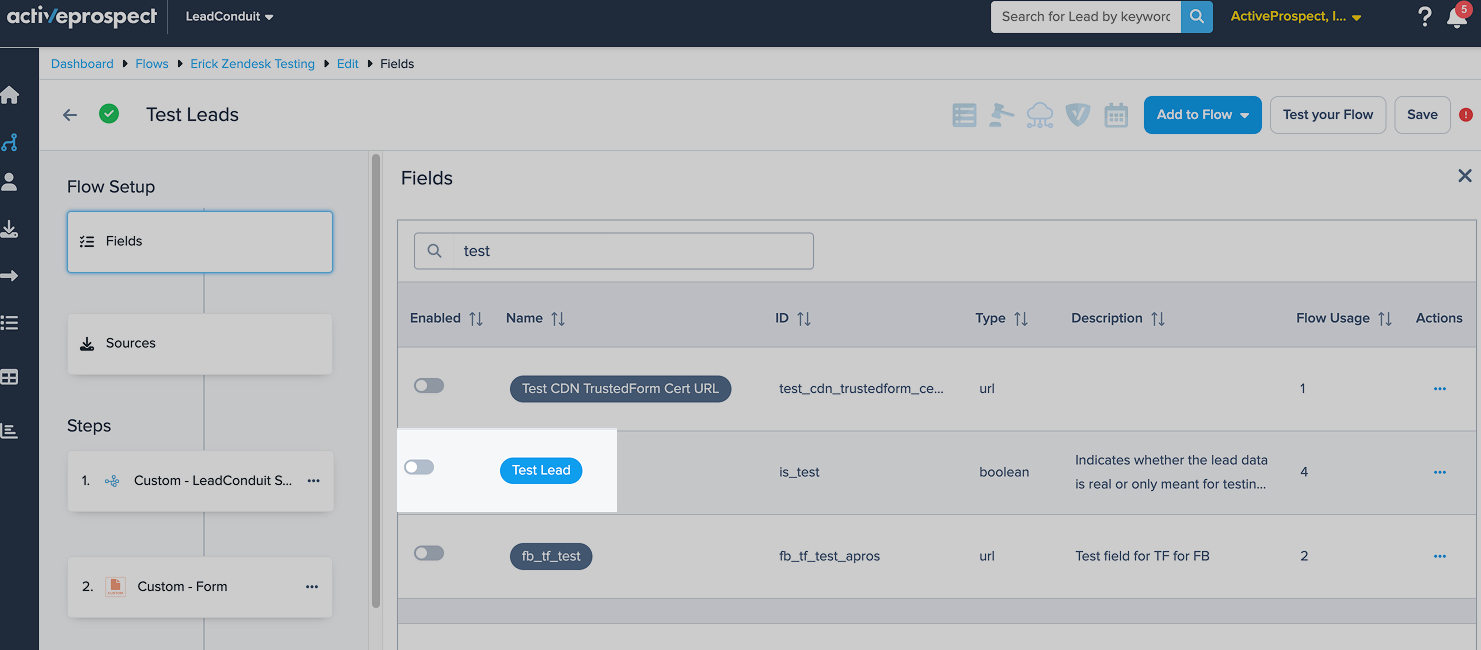
Task: Enable the Test CDN TrustedForm Cert URL toggle
Action: (x=429, y=386)
